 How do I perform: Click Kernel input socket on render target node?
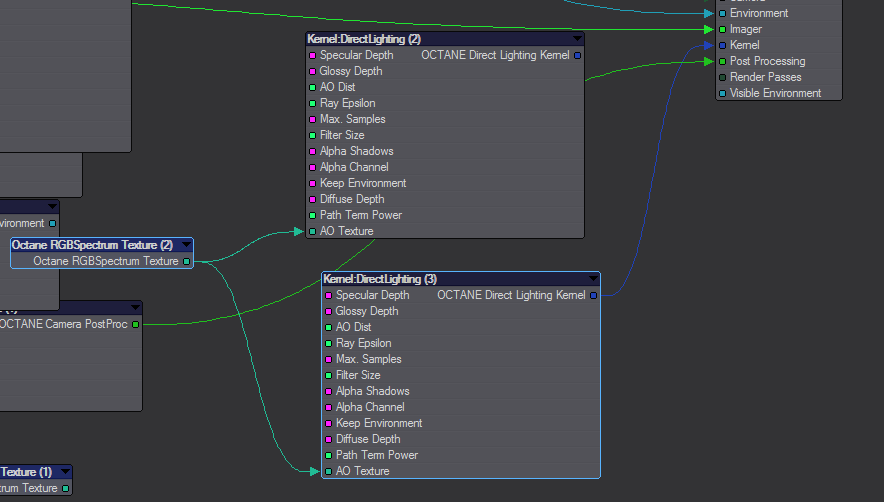723,45
